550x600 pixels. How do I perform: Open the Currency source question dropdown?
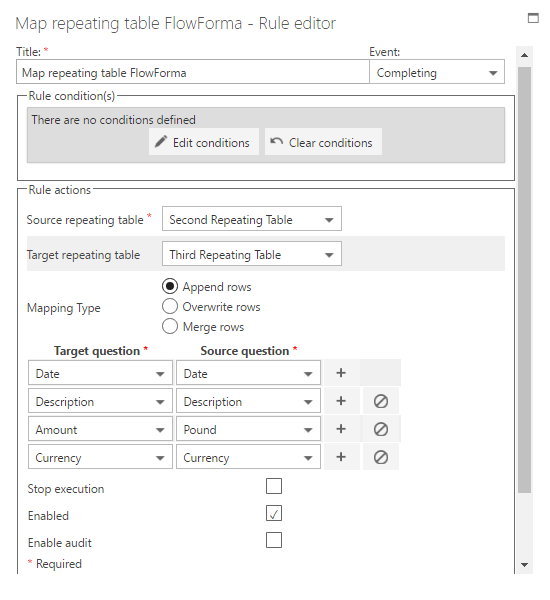click(x=248, y=457)
